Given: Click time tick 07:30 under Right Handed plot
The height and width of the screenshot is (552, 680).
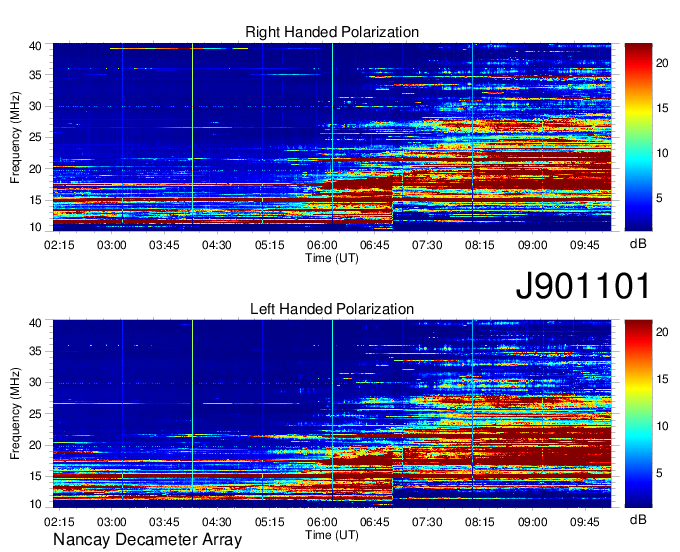Looking at the screenshot, I should [x=427, y=245].
